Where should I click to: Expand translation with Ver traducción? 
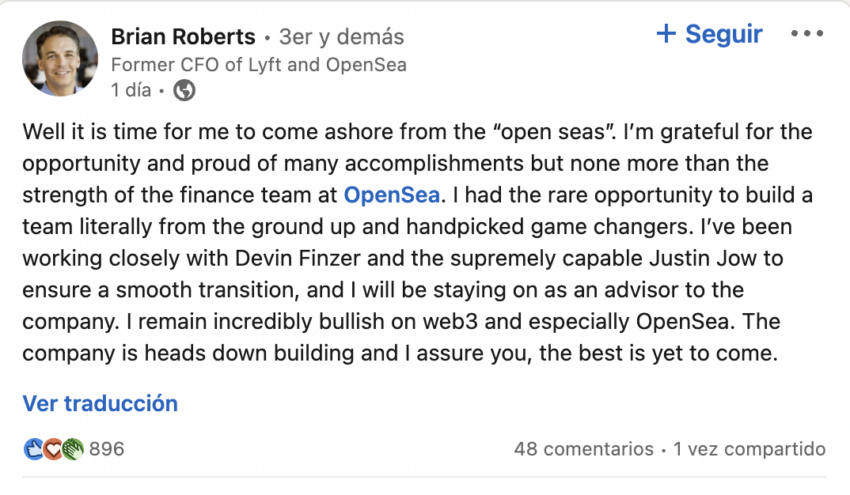point(100,404)
